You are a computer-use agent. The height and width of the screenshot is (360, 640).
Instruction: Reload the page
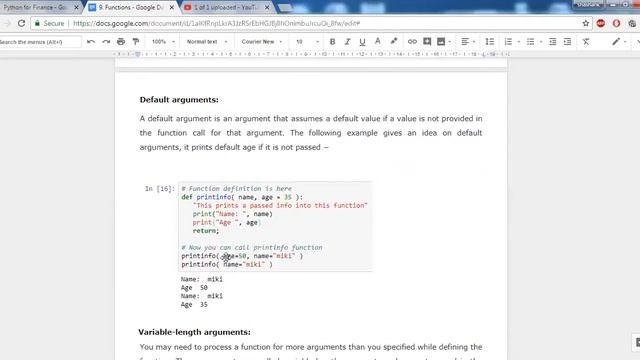coord(22,24)
